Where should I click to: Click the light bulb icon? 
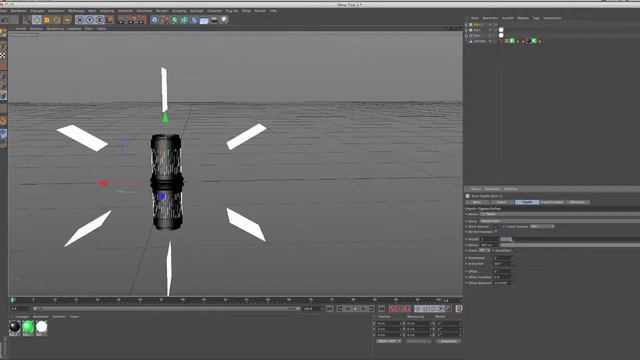(224, 20)
